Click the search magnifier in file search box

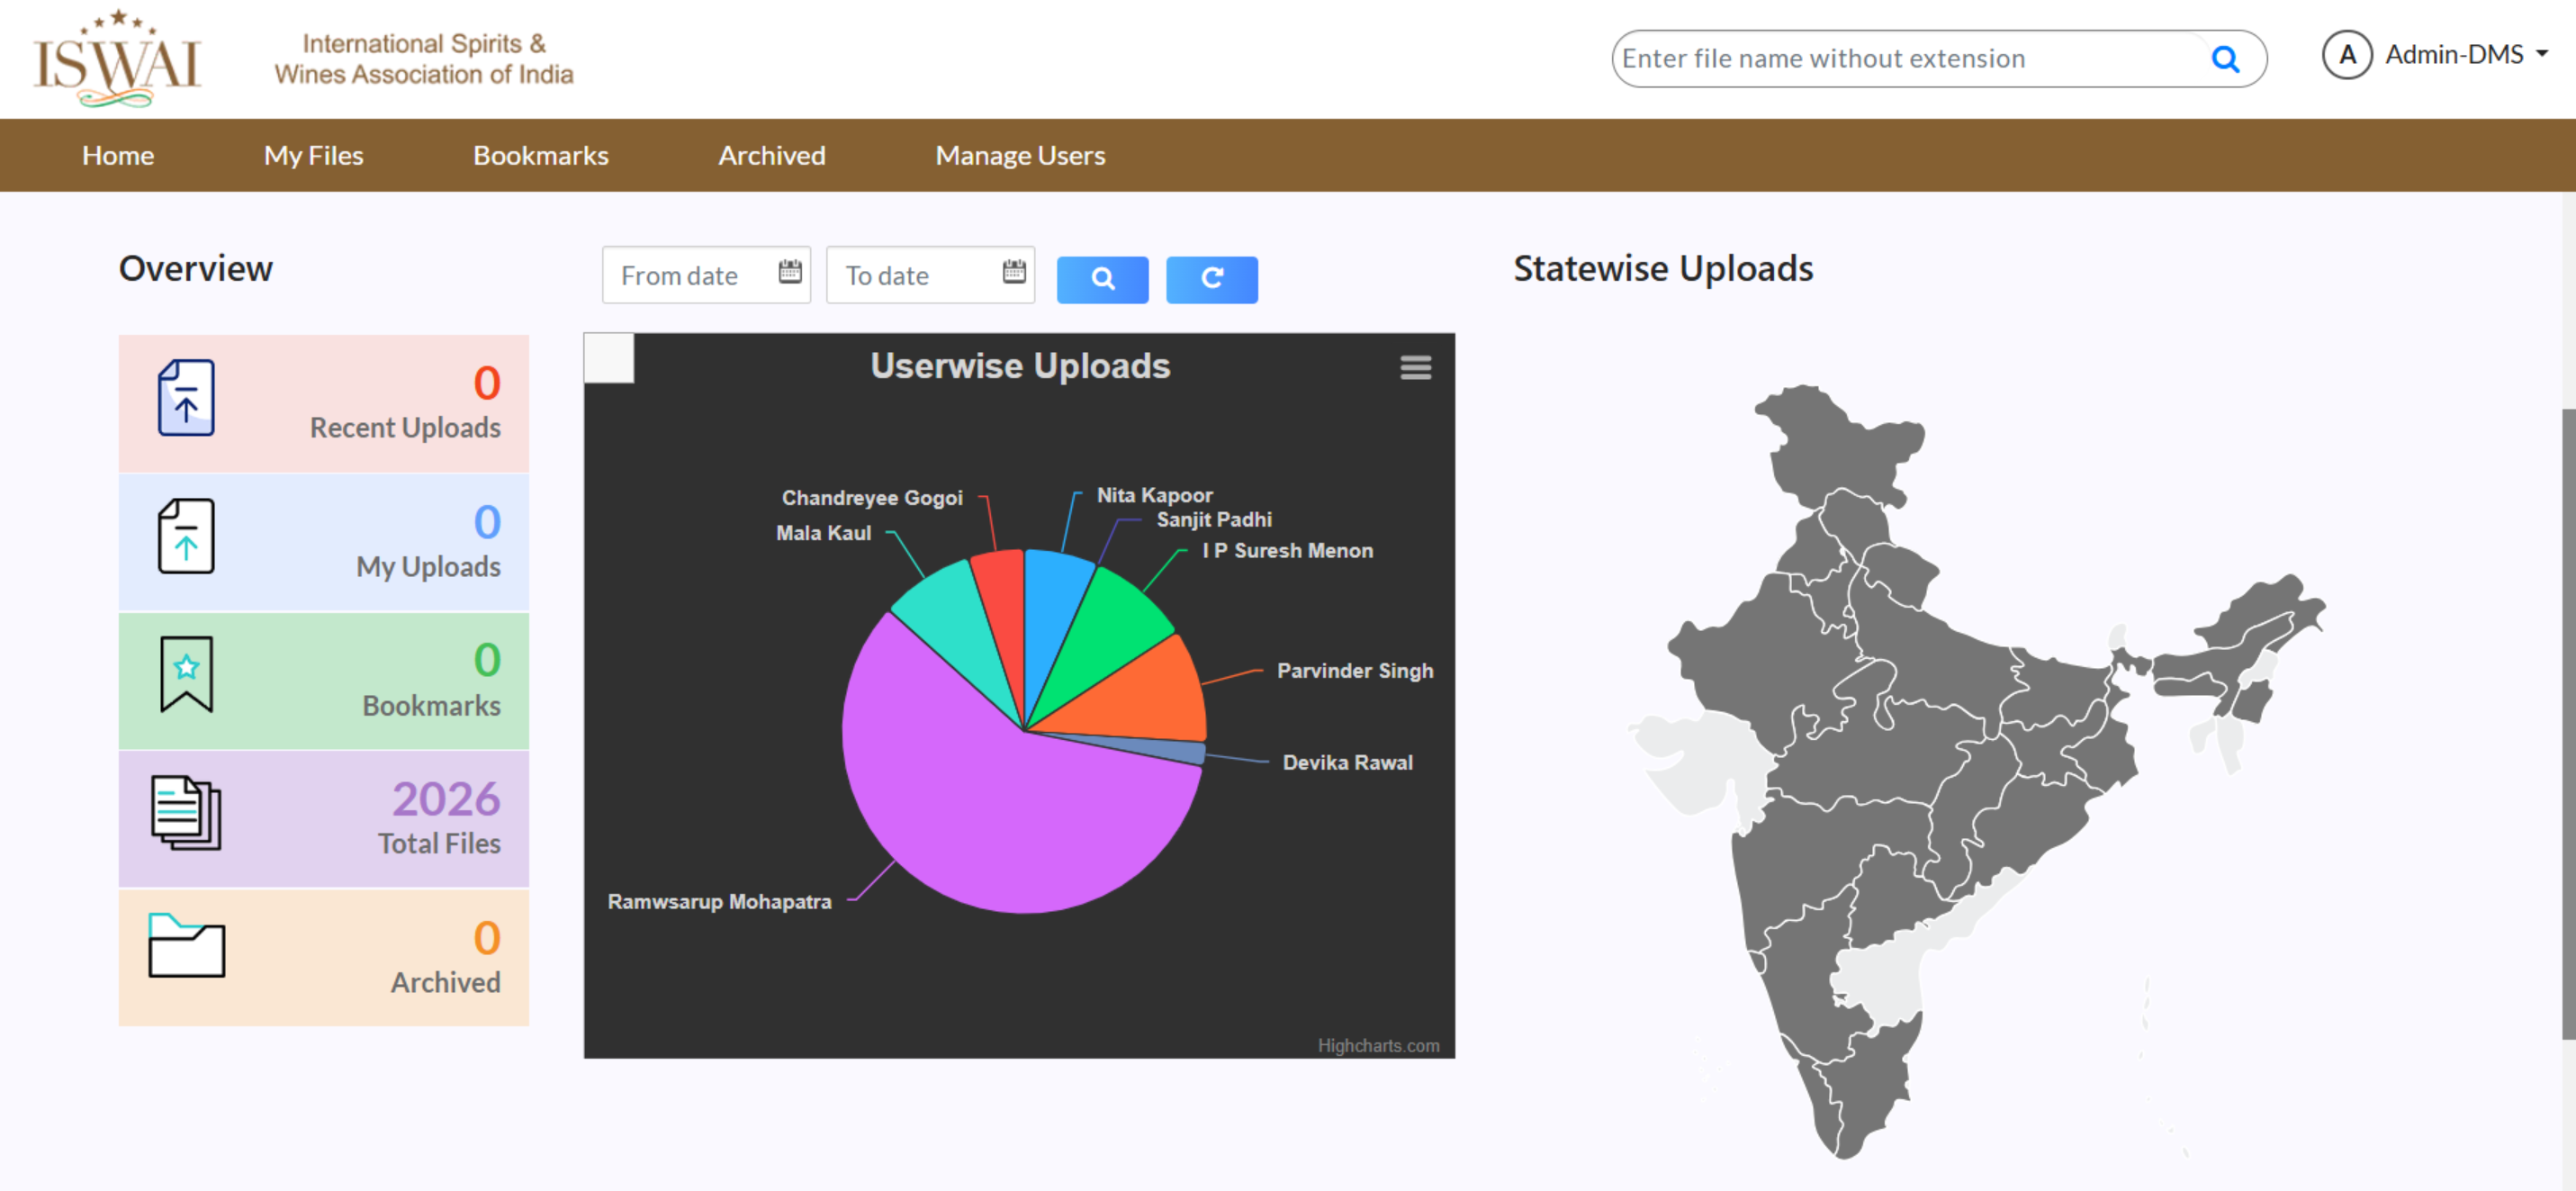(2225, 59)
